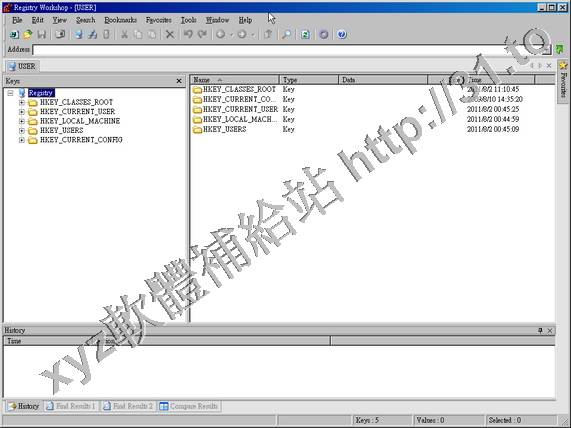
Task: Open the File menu
Action: coord(17,20)
